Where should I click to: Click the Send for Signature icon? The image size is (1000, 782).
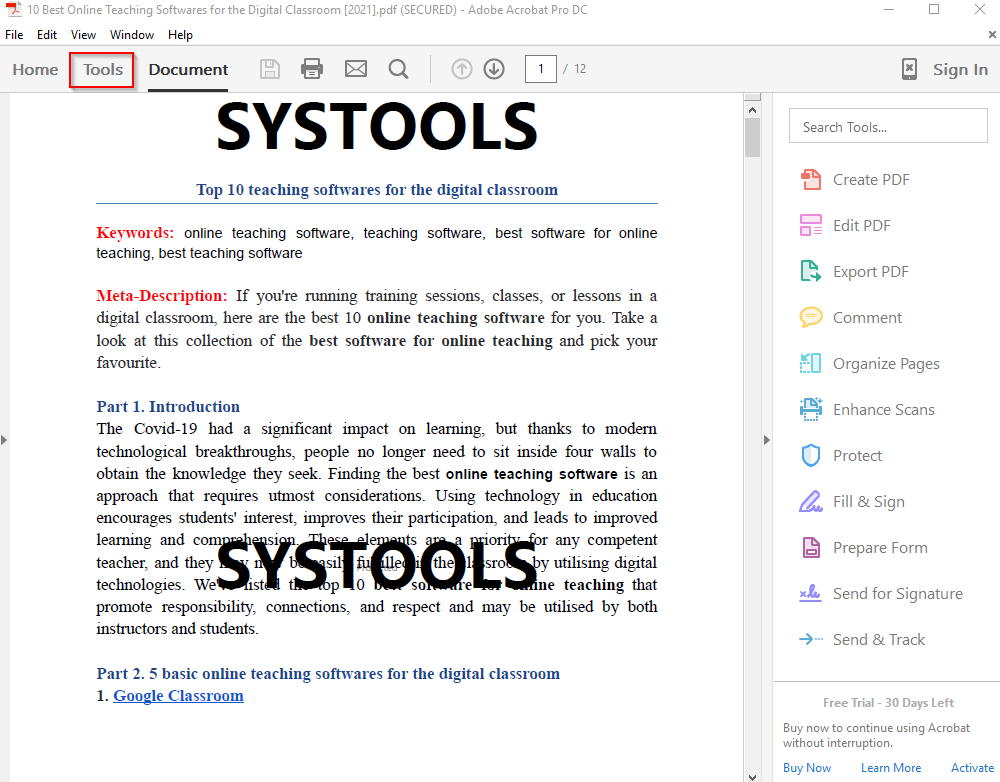click(811, 593)
